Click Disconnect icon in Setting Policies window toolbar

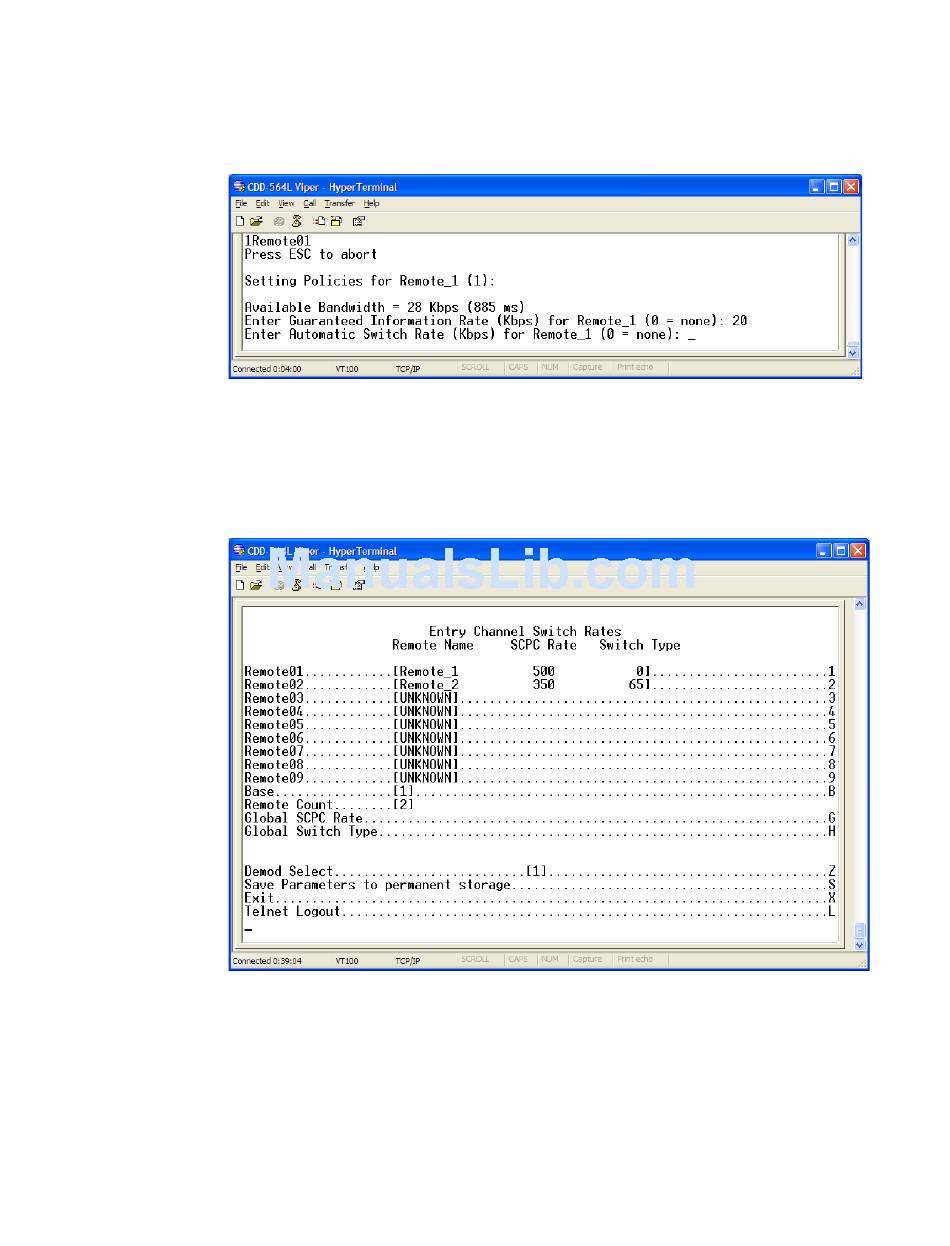click(x=296, y=221)
